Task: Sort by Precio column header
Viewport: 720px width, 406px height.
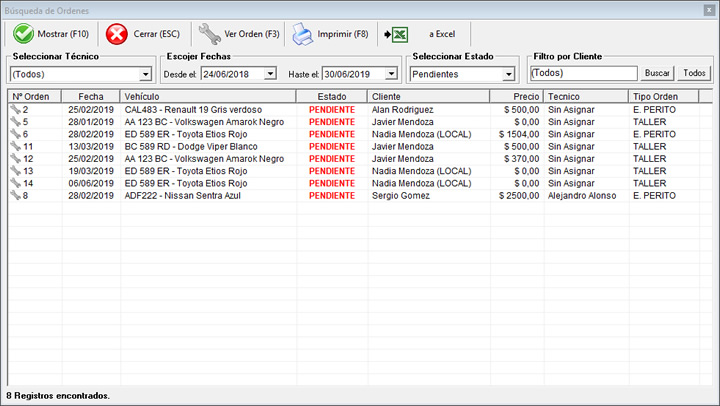Action: pyautogui.click(x=517, y=96)
